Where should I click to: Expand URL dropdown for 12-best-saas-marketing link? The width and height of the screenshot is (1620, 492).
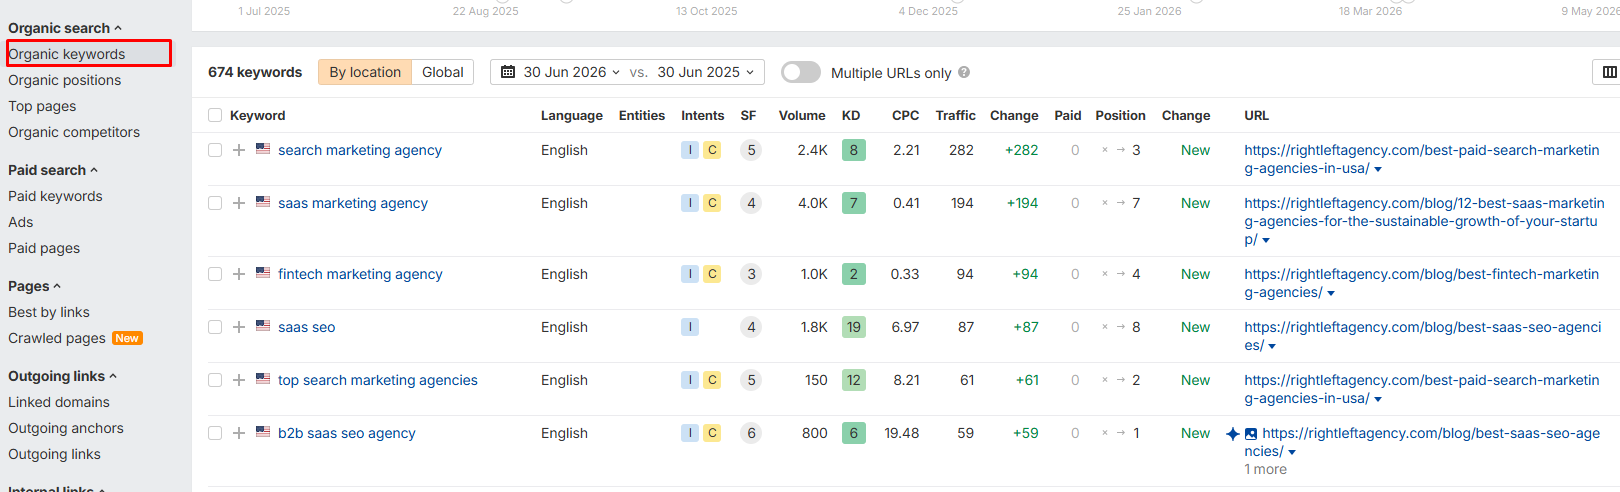(1266, 240)
